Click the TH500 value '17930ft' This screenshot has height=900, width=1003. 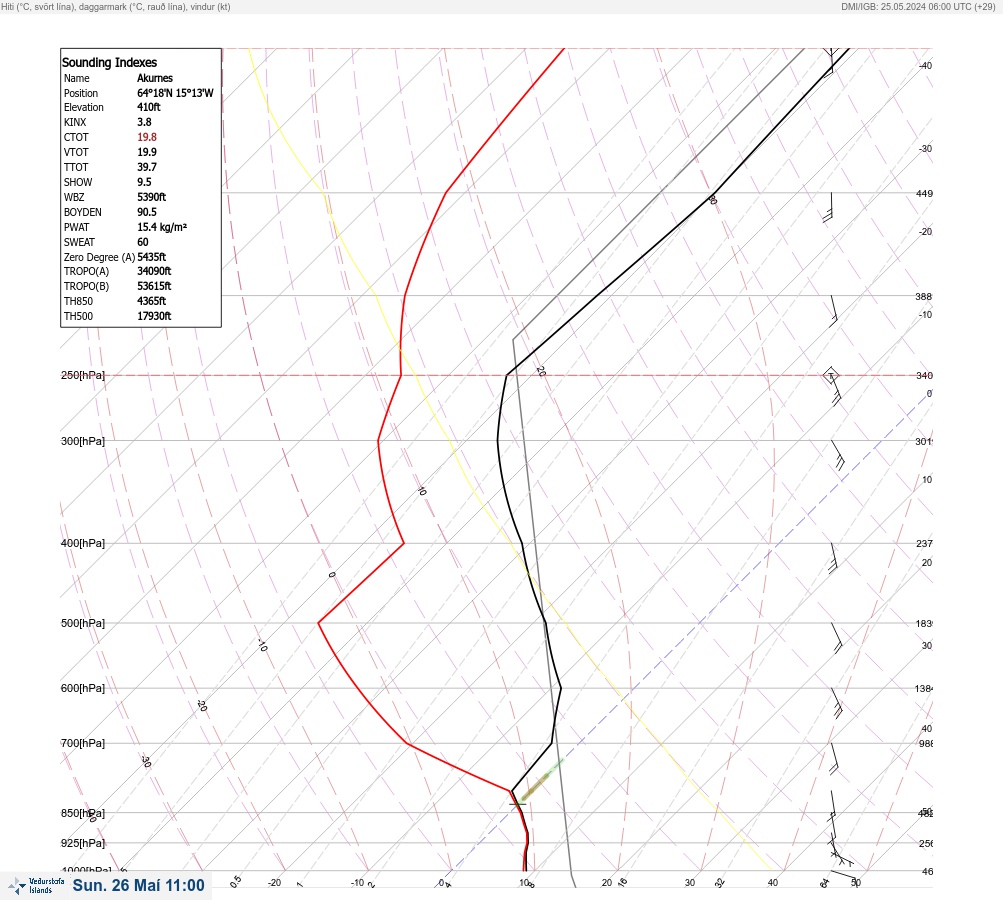(x=154, y=316)
